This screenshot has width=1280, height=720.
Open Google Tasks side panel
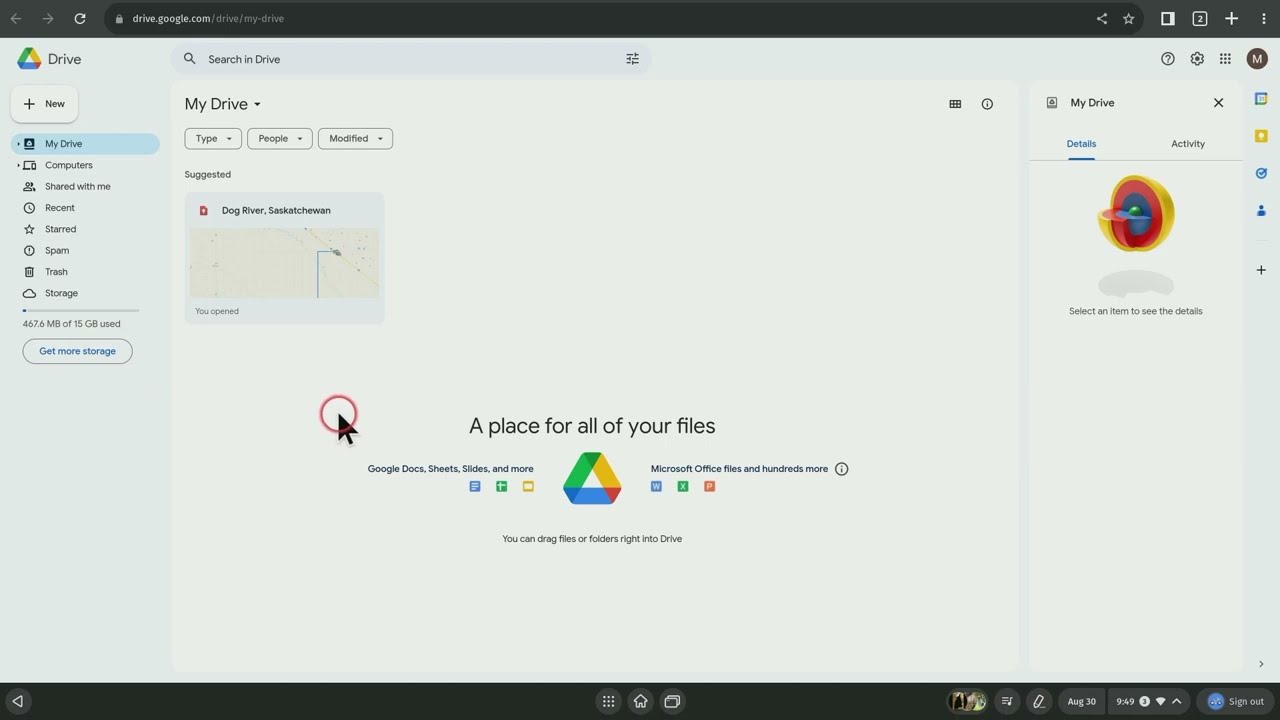pyautogui.click(x=1261, y=173)
